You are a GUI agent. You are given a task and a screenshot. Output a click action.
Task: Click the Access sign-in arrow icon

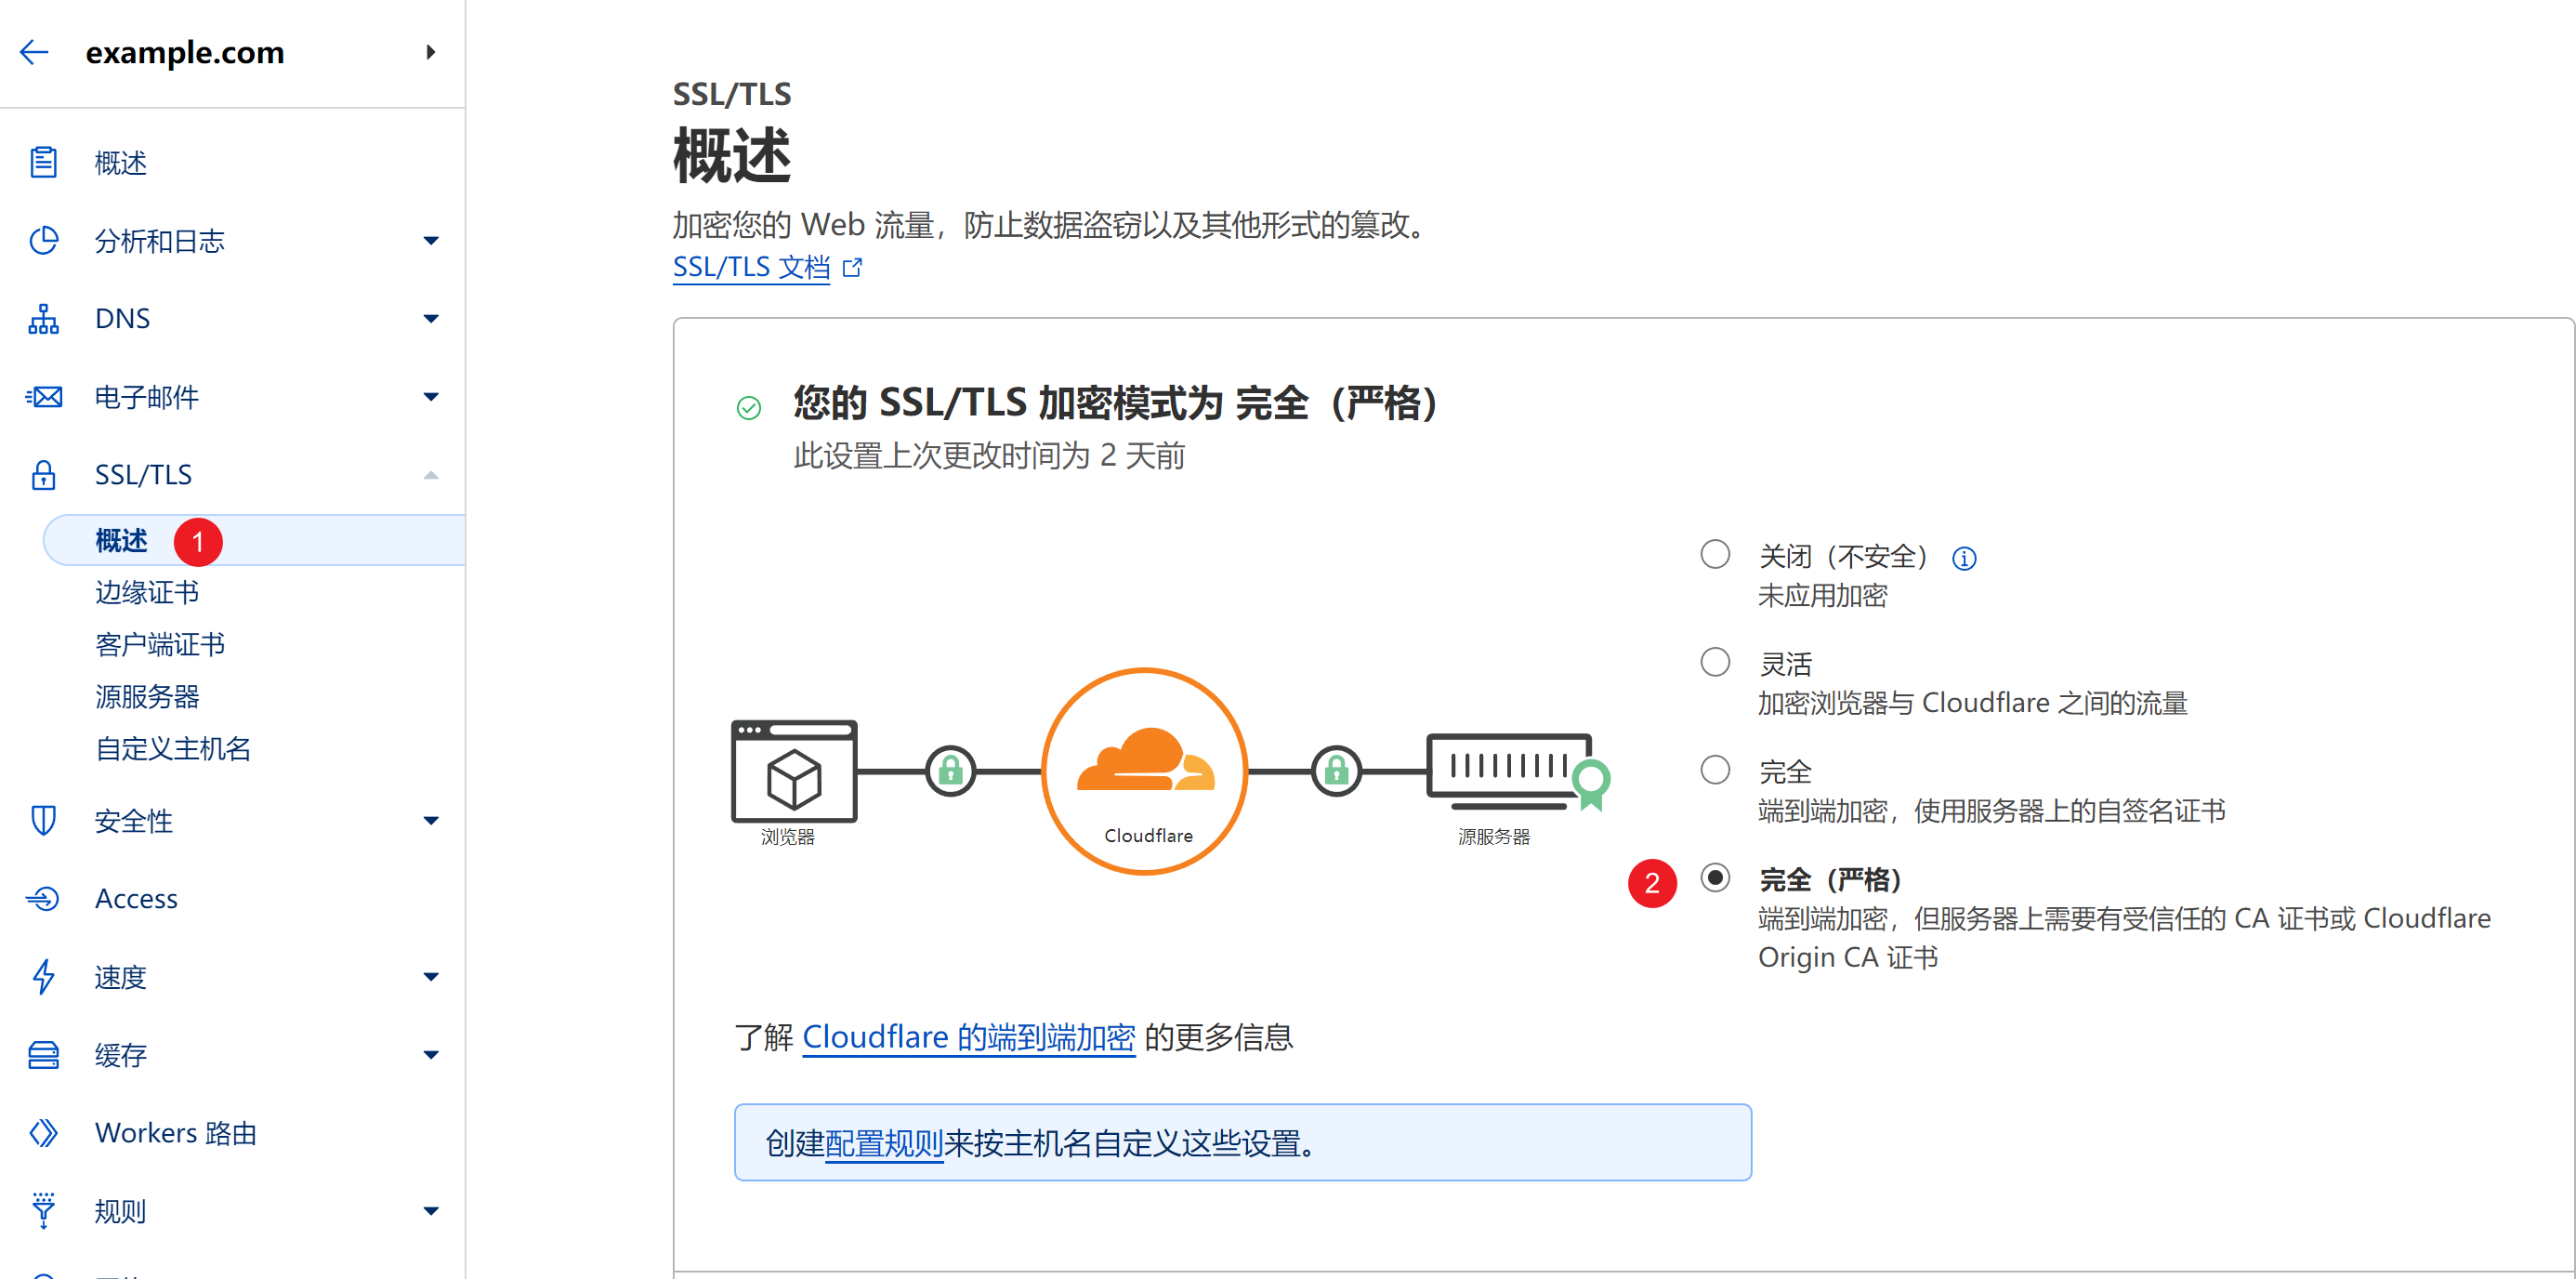[43, 898]
